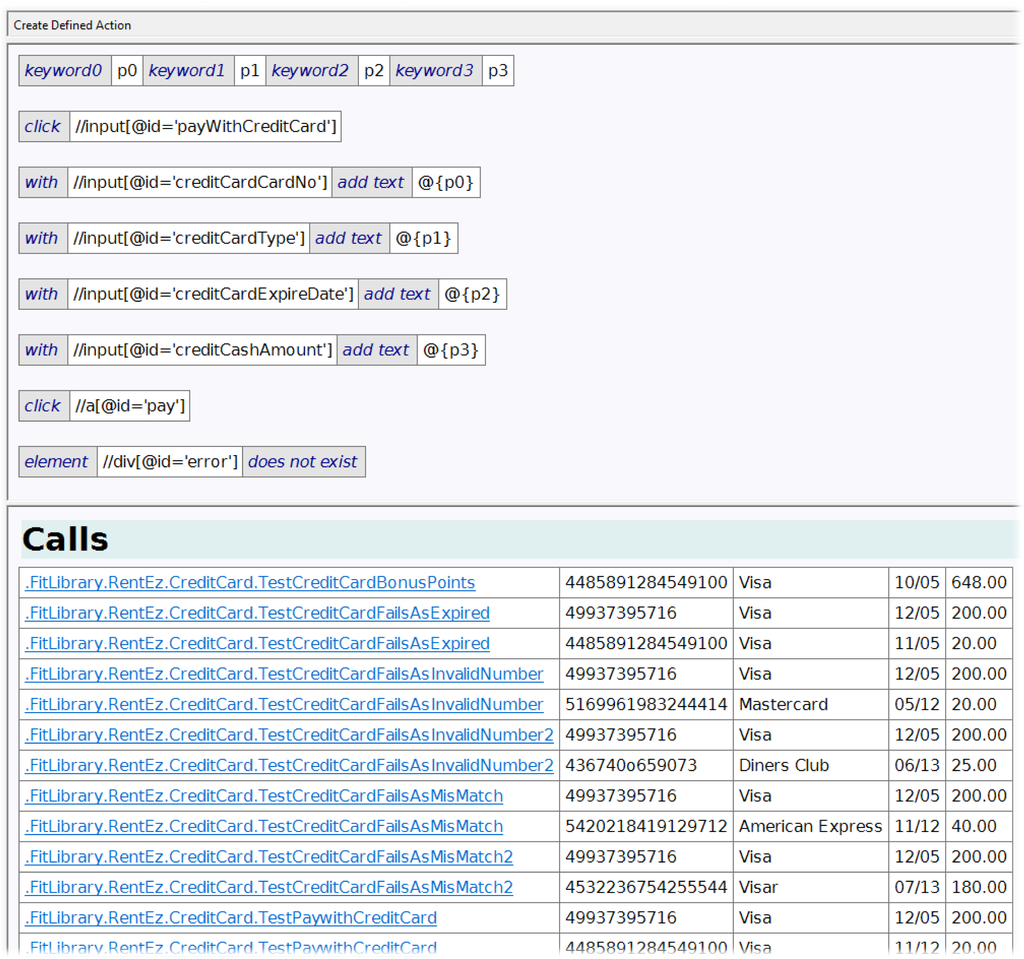Select the keyword0 header cell
1024x959 pixels.
tap(64, 71)
